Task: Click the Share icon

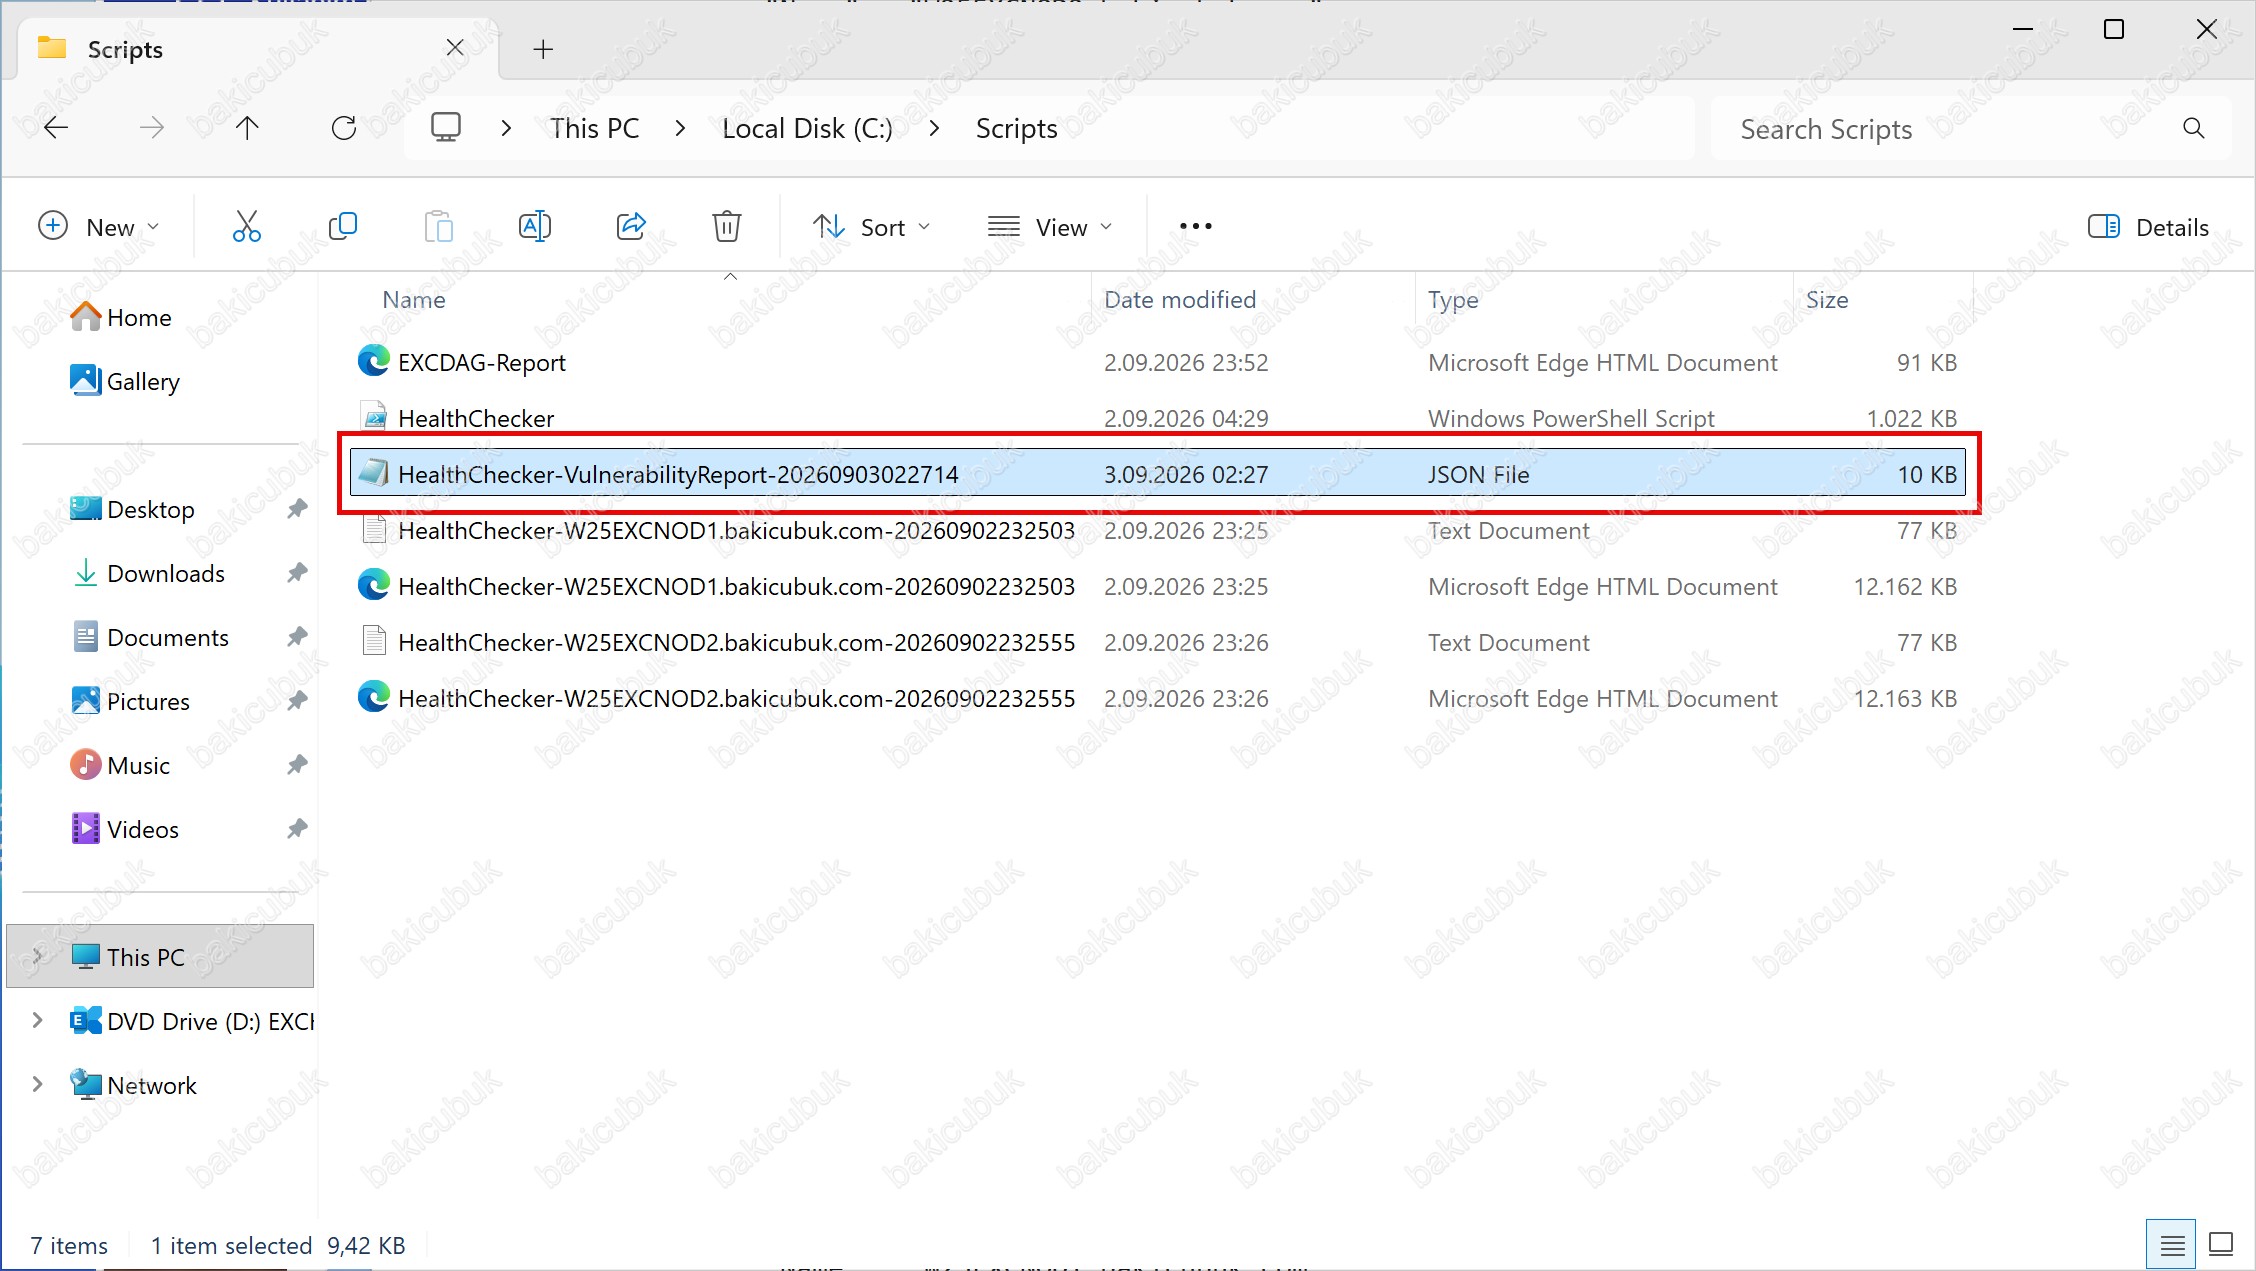Action: pyautogui.click(x=631, y=227)
